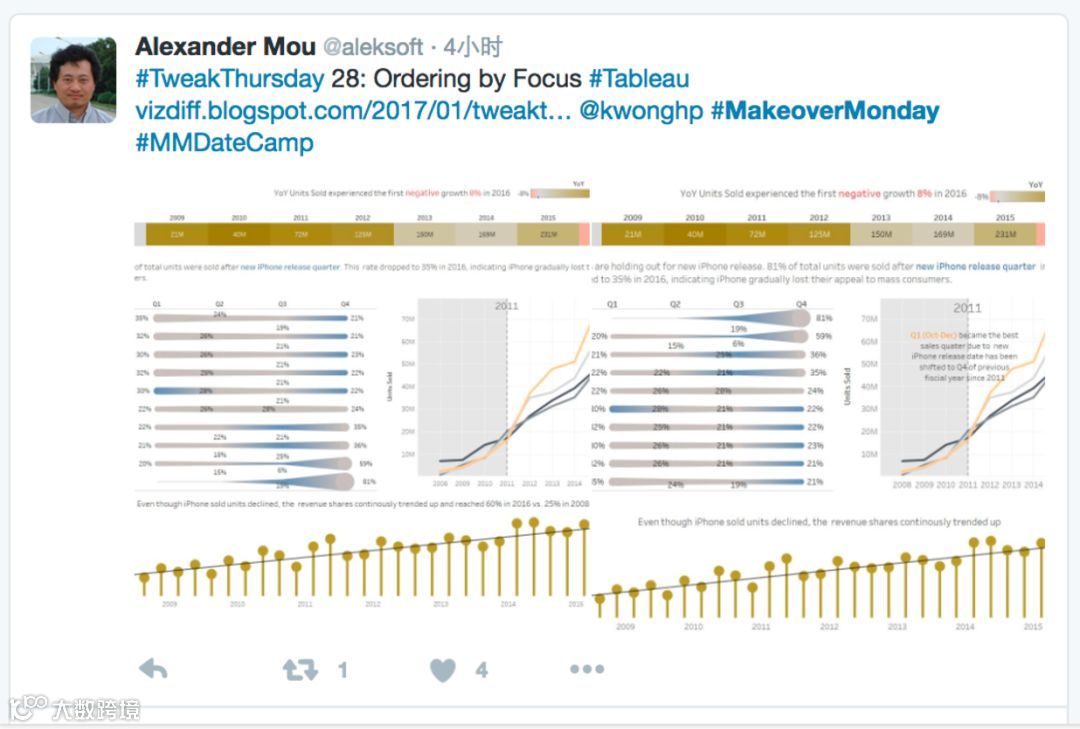
Task: Click the left image's YoY color legend
Action: click(x=559, y=193)
